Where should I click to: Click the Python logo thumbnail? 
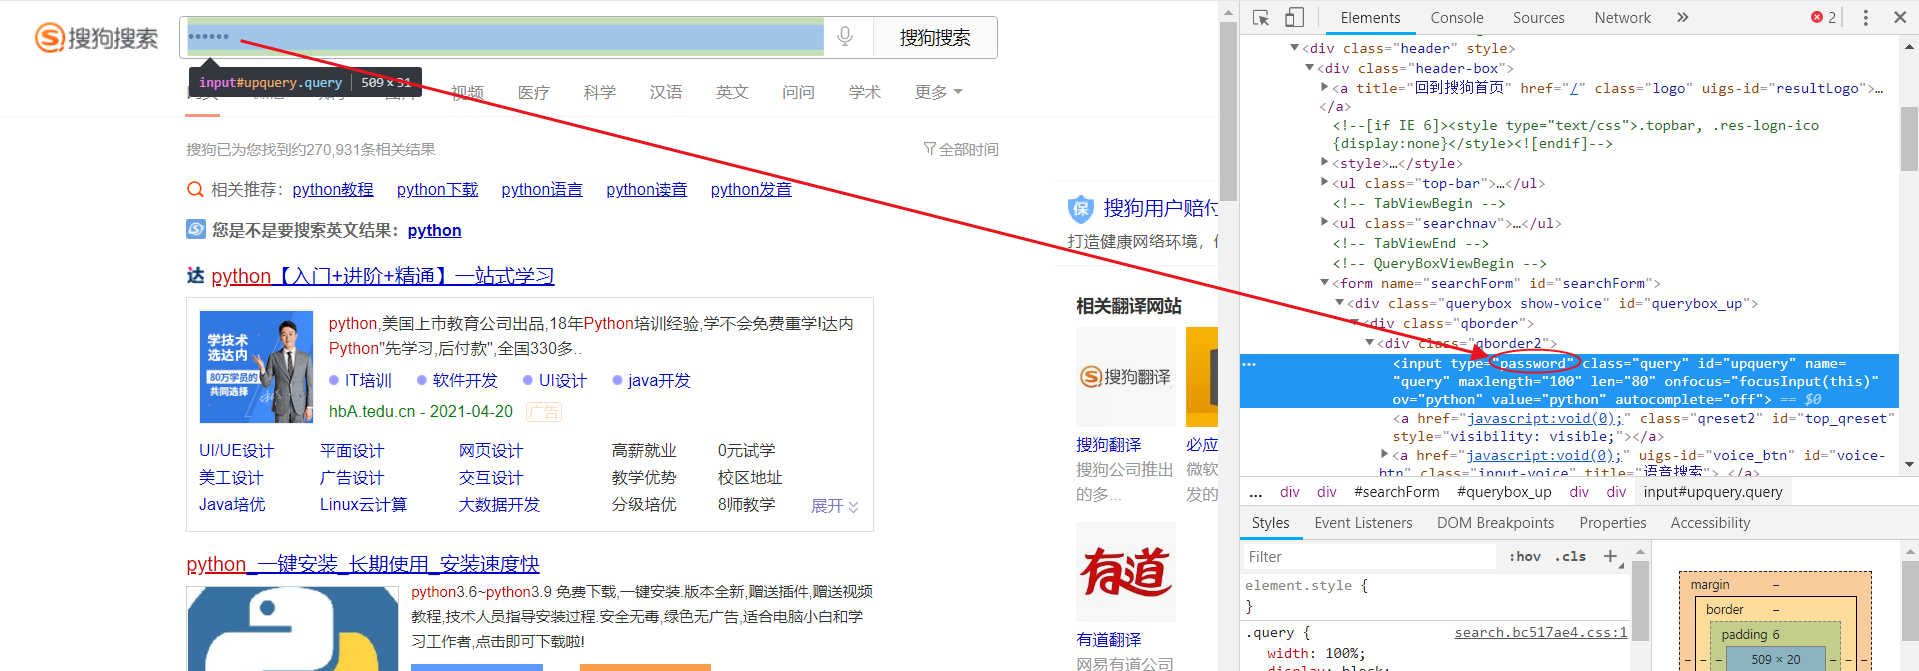coord(293,629)
